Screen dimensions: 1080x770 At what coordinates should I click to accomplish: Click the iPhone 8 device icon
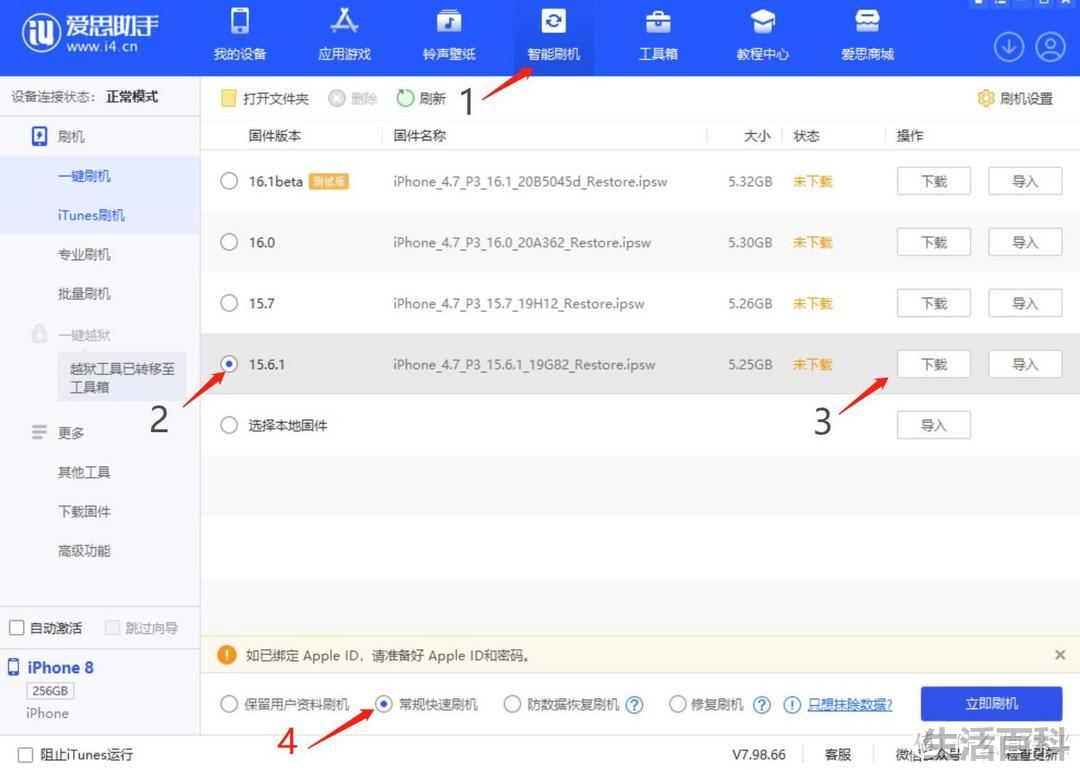click(x=13, y=667)
